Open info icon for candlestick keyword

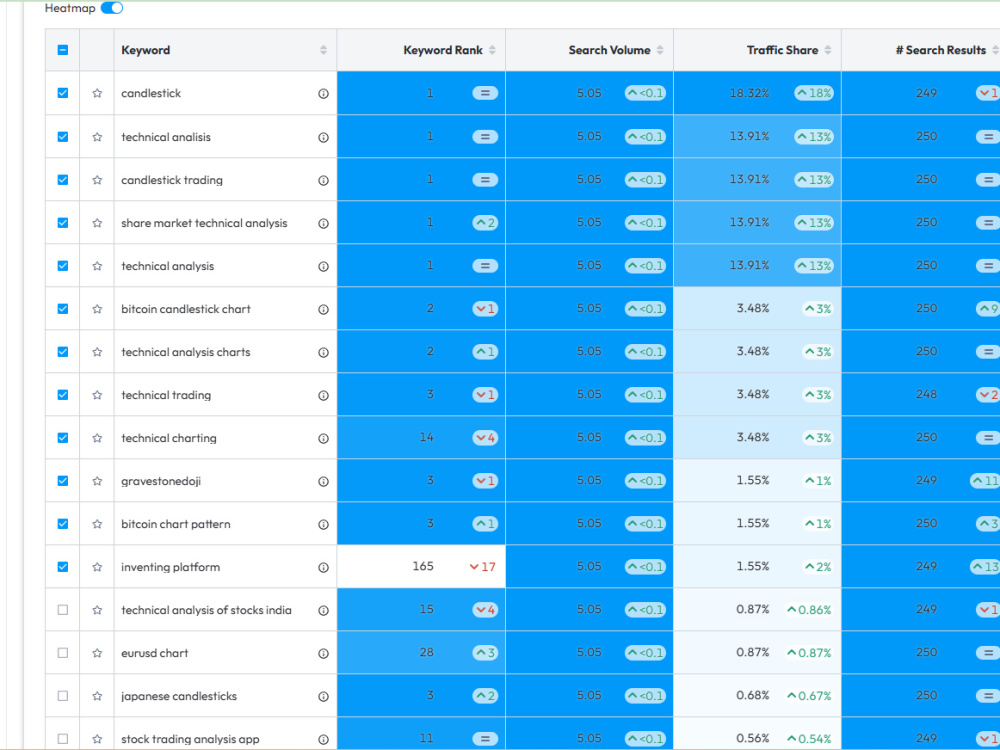(323, 93)
